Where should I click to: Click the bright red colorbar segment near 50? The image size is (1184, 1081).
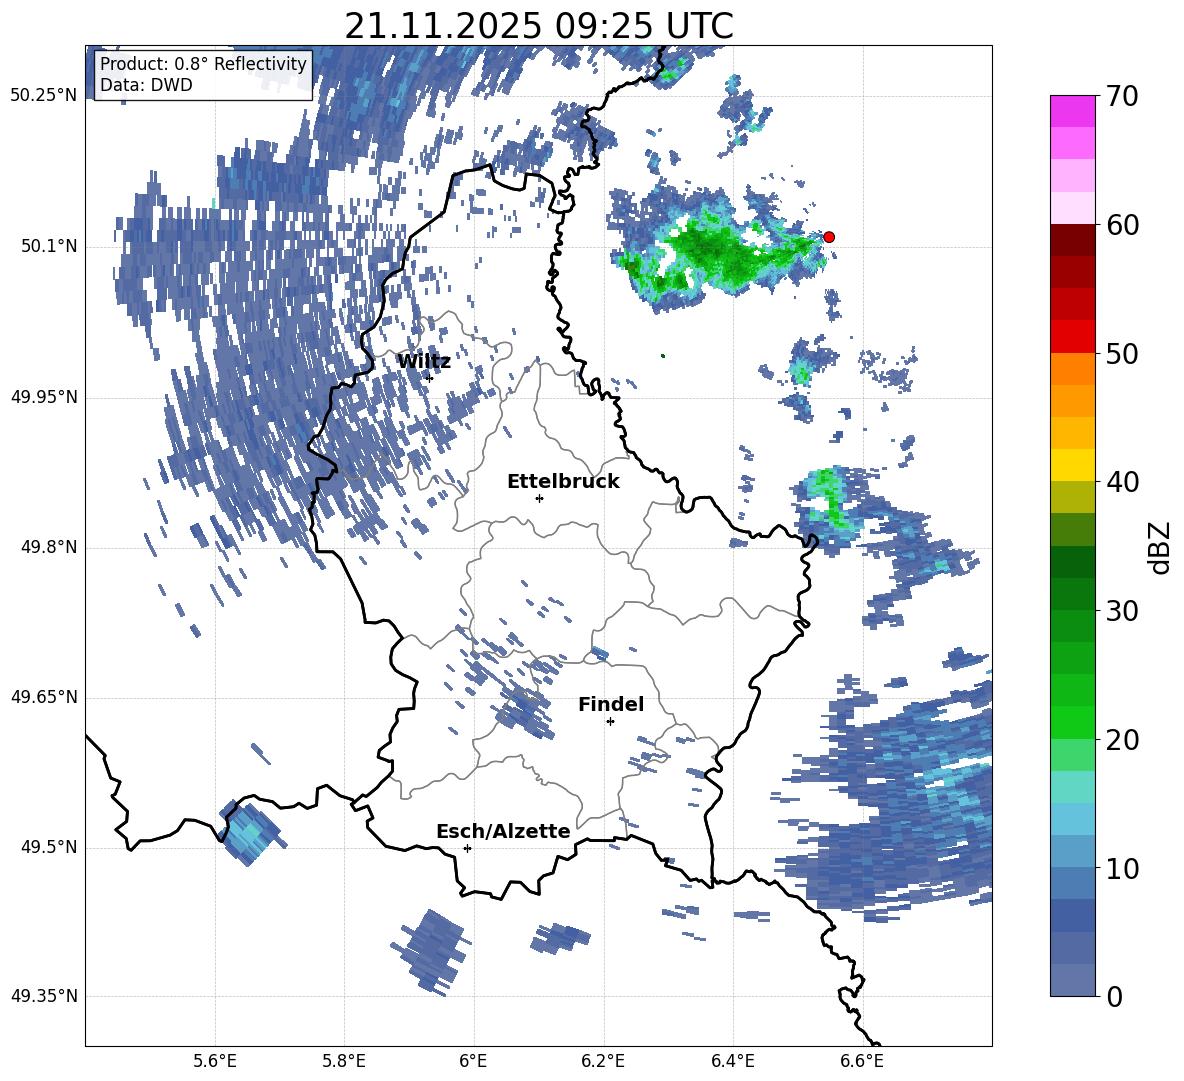tap(1072, 337)
